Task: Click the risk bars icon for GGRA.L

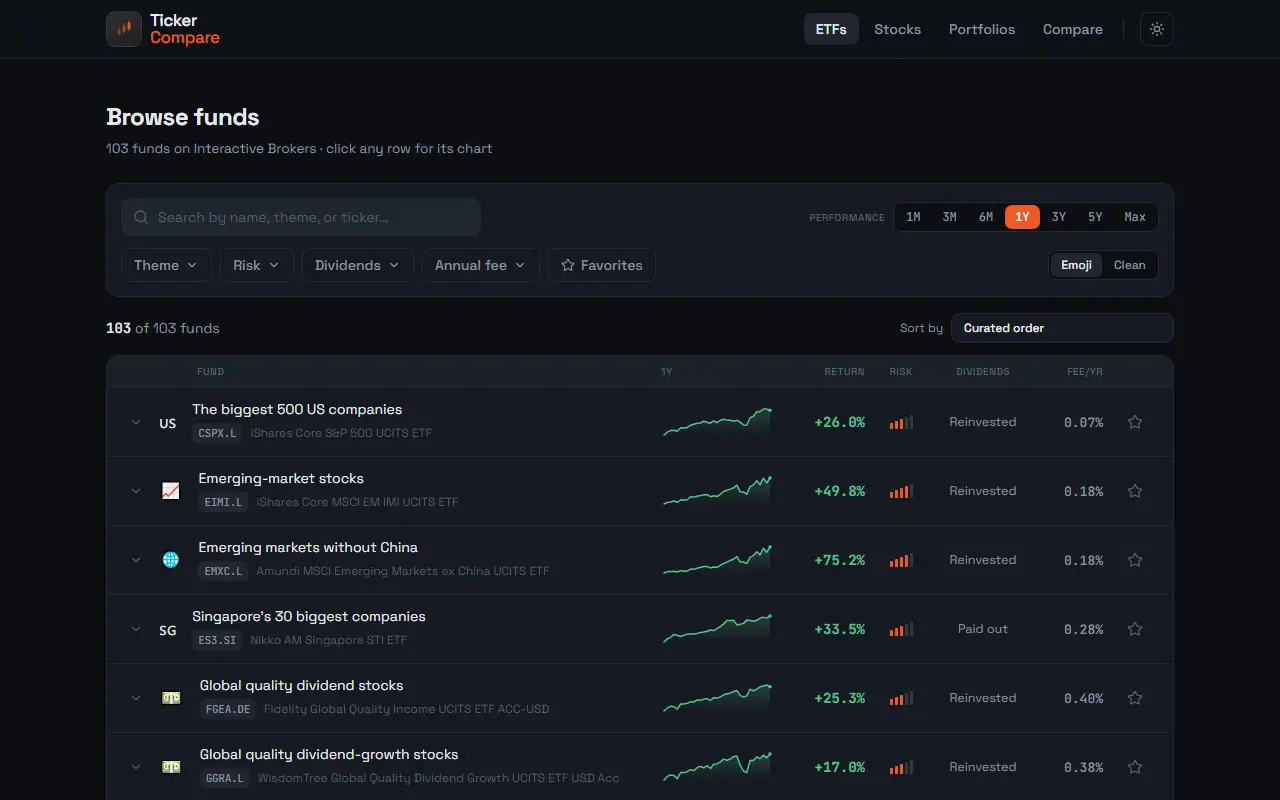Action: point(901,767)
